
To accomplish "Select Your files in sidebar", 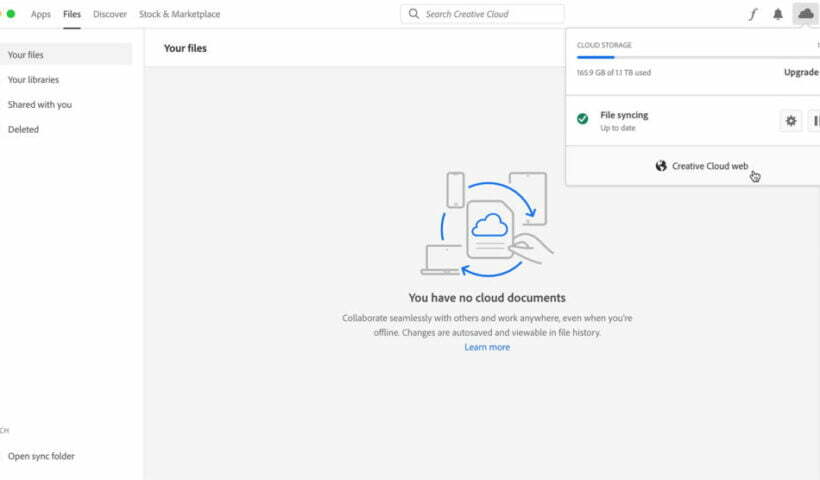I will 66,54.
